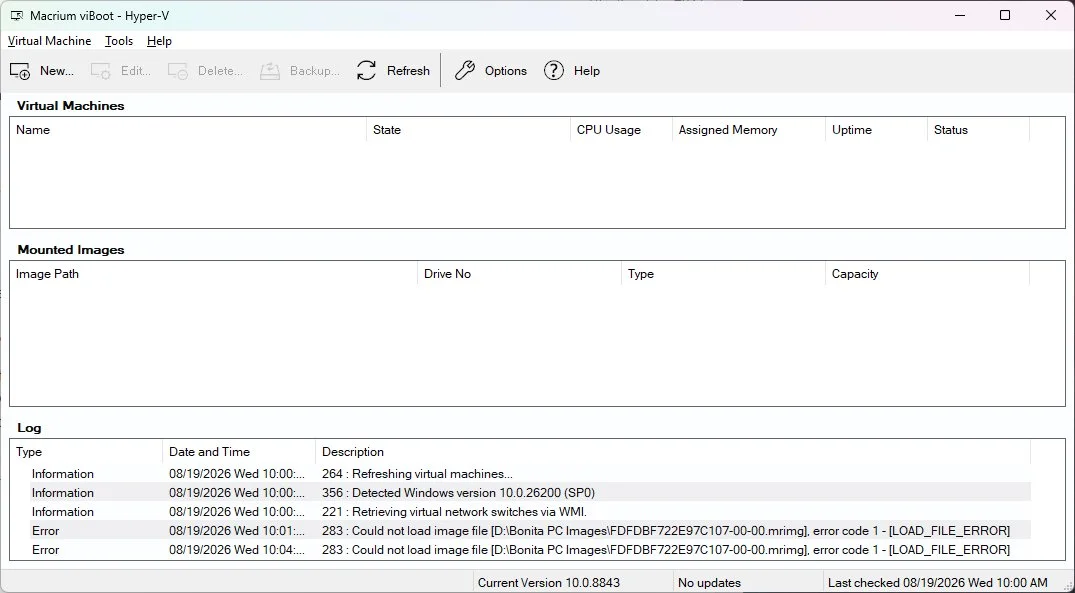Image resolution: width=1075 pixels, height=593 pixels.
Task: Select the first Error entry at 10:01
Action: [530, 531]
